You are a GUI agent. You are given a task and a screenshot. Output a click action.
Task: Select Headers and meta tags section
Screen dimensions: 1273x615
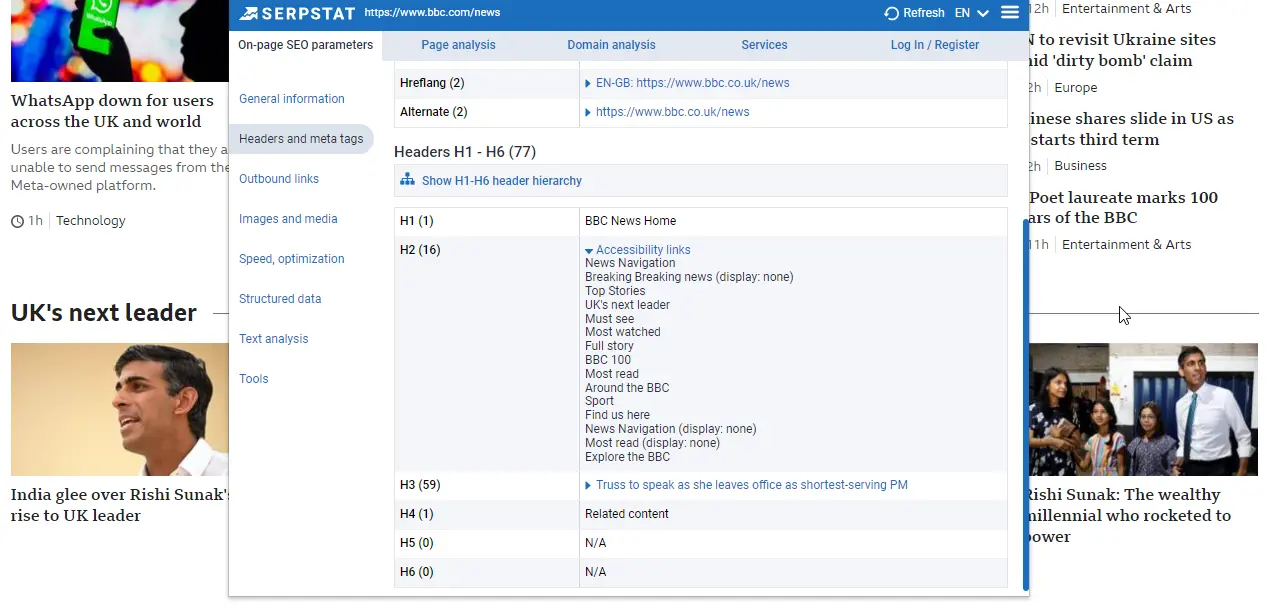[x=301, y=139]
